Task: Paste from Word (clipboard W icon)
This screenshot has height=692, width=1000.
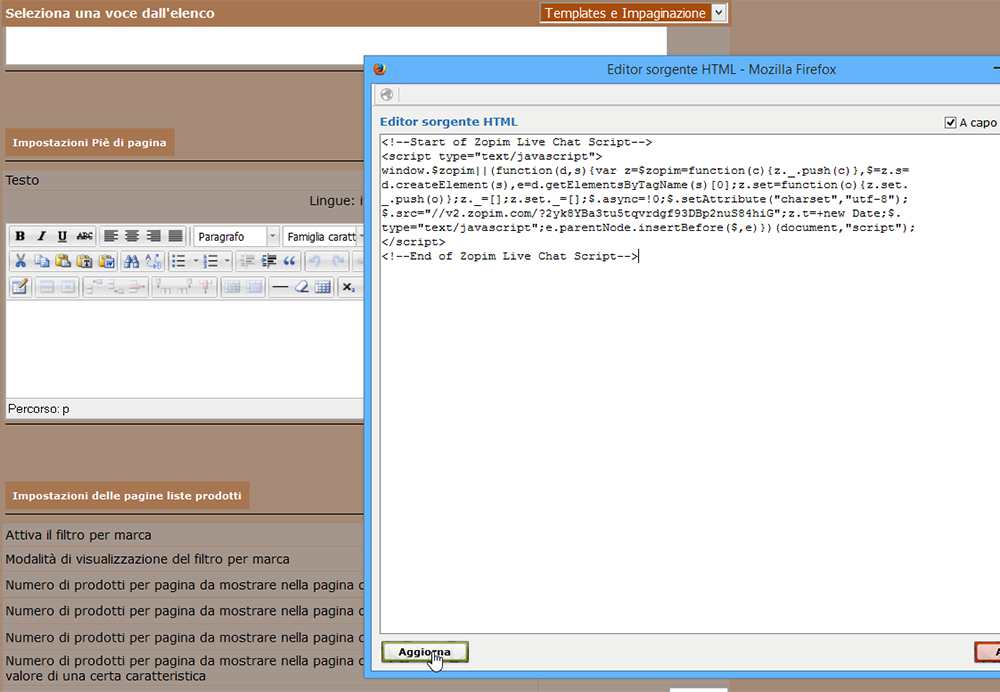Action: [x=107, y=261]
